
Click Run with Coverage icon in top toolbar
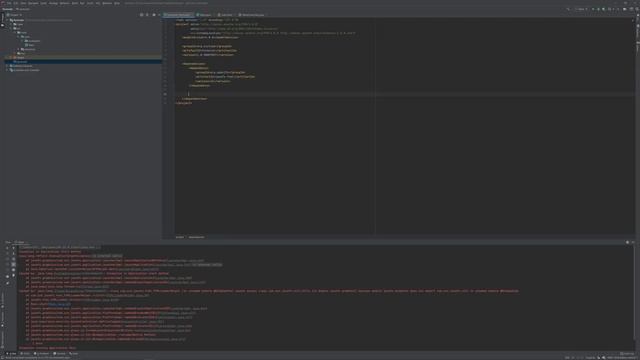(x=603, y=9)
